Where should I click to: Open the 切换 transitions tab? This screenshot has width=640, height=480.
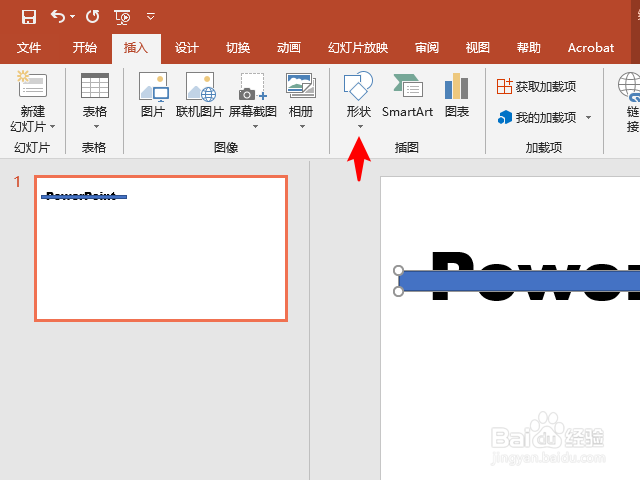238,48
